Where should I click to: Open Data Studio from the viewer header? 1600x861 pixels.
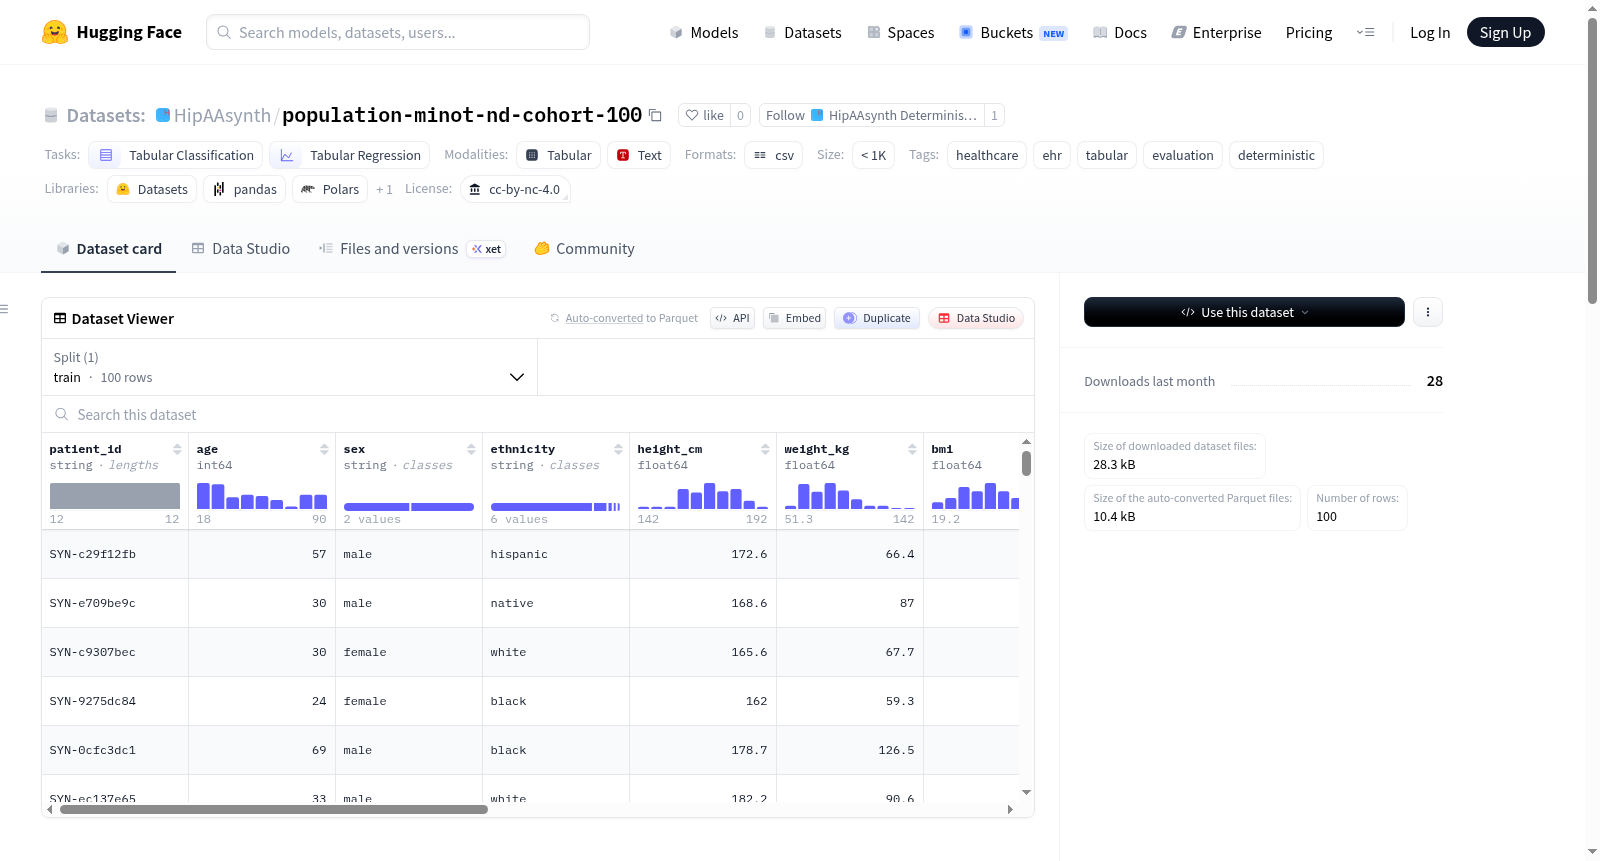click(976, 318)
